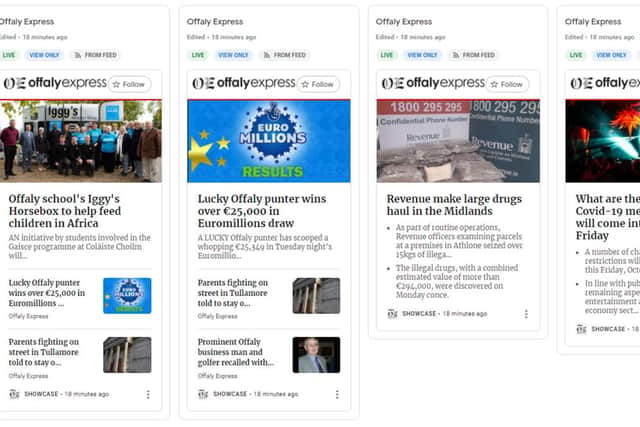Viewport: 640px width, 427px height.
Task: Open the Revenue drugs seizure photo
Action: pyautogui.click(x=458, y=141)
